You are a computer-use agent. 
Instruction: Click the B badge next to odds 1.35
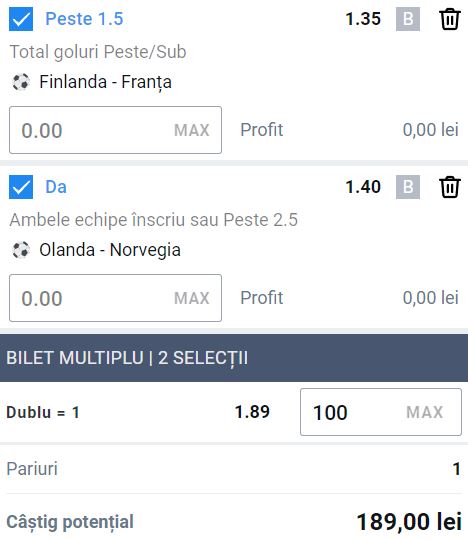pyautogui.click(x=408, y=19)
